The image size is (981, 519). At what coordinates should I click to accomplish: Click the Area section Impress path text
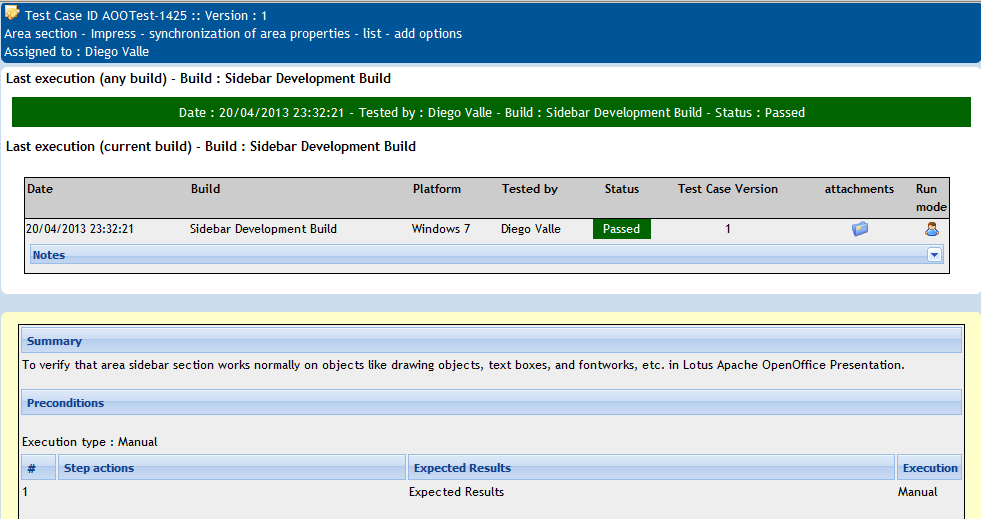233,34
